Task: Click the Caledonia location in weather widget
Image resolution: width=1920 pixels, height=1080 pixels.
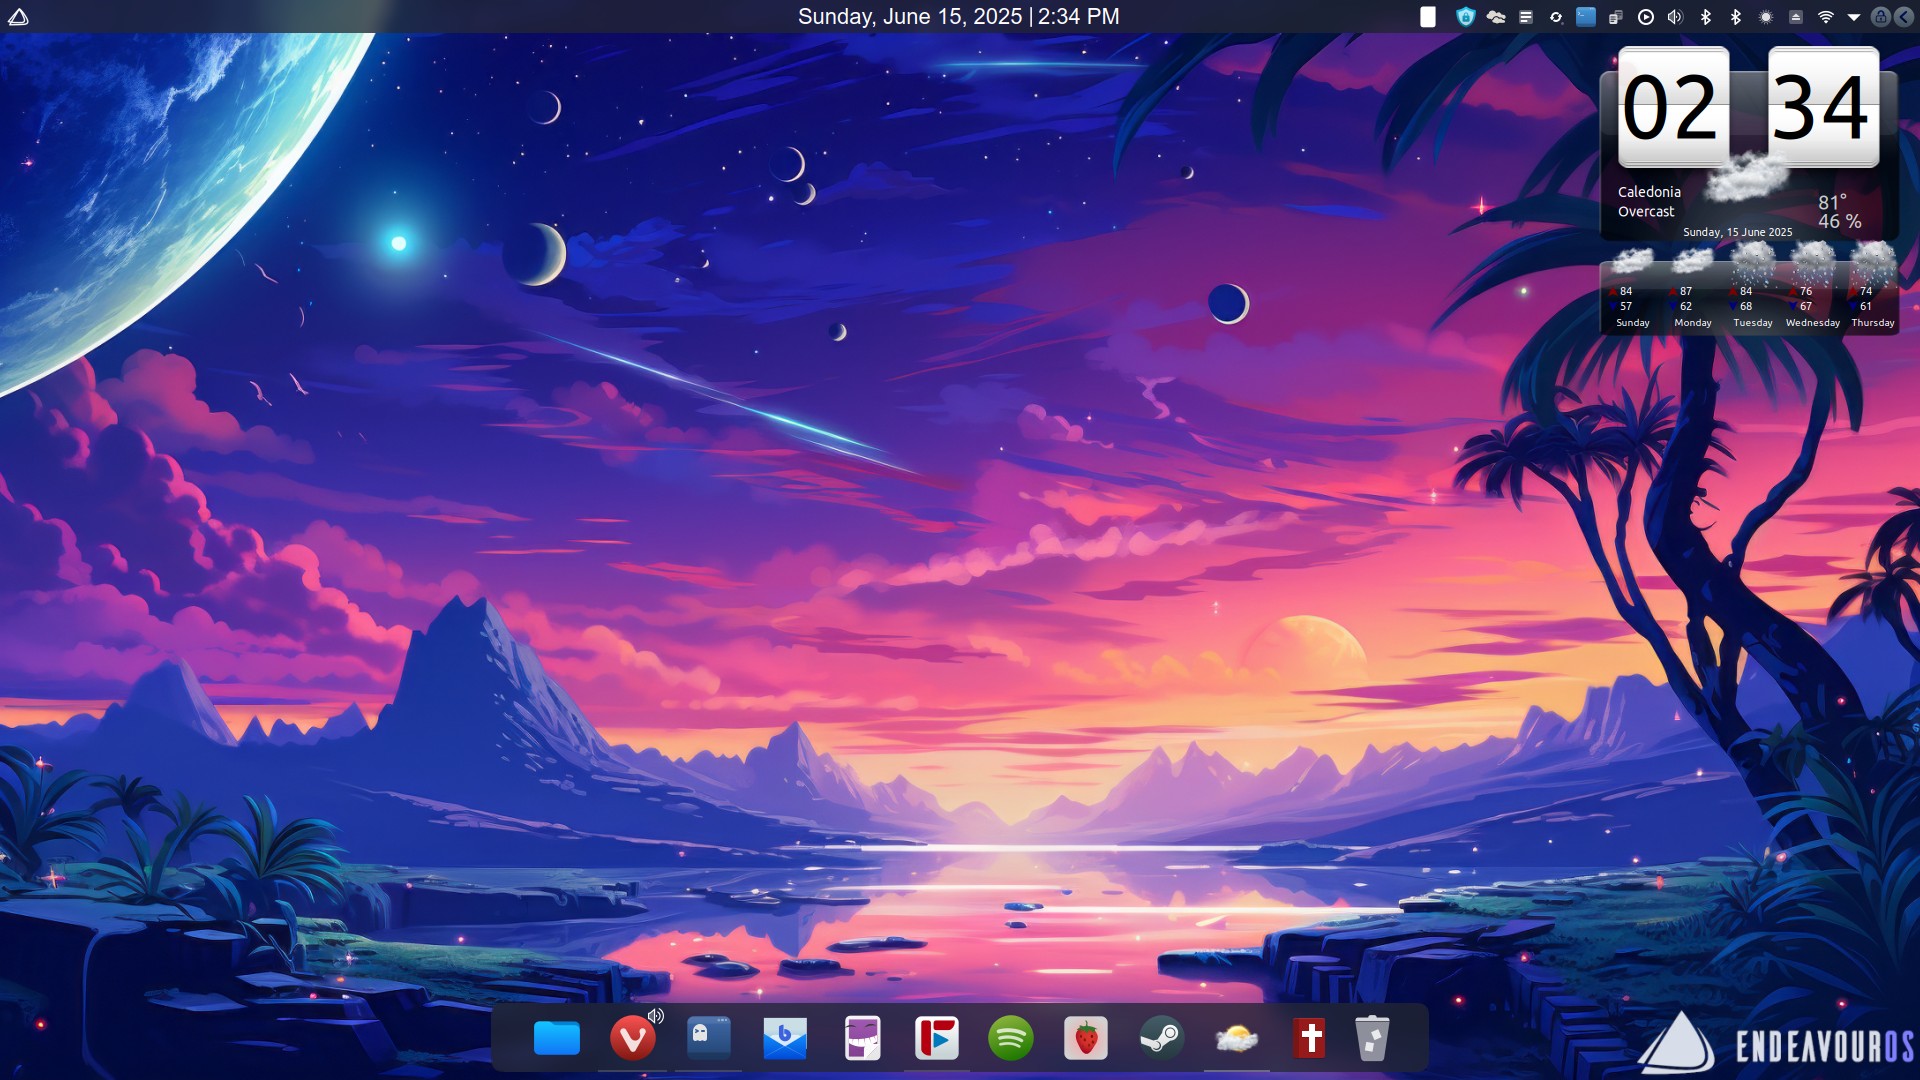Action: pyautogui.click(x=1649, y=192)
